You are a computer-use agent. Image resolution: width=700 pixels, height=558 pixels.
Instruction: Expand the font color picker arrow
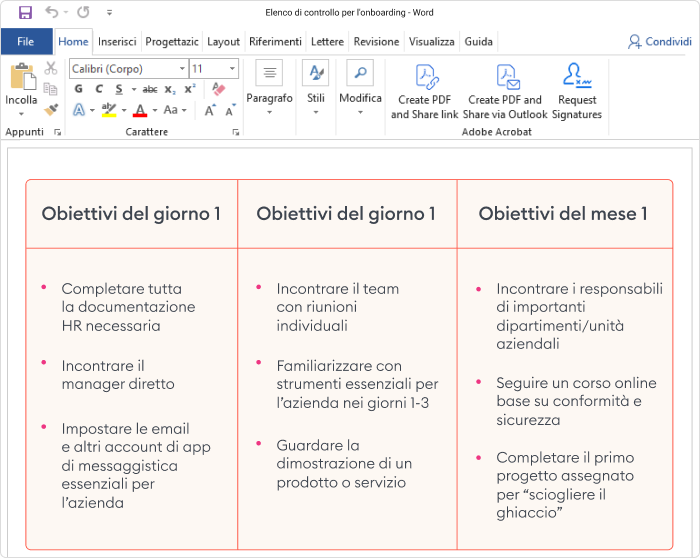point(155,110)
